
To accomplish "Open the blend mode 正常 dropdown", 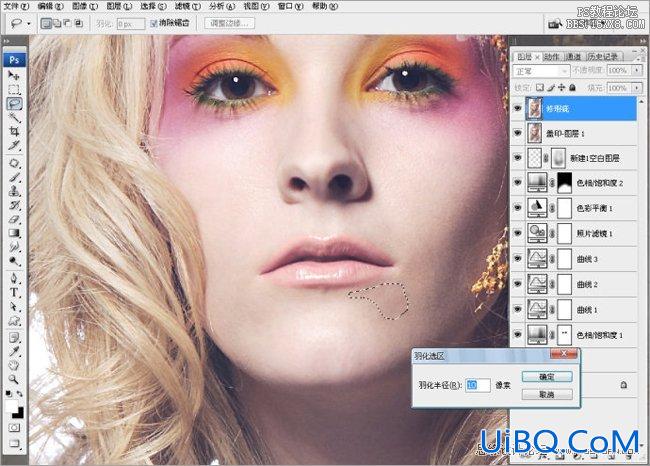I will [541, 71].
